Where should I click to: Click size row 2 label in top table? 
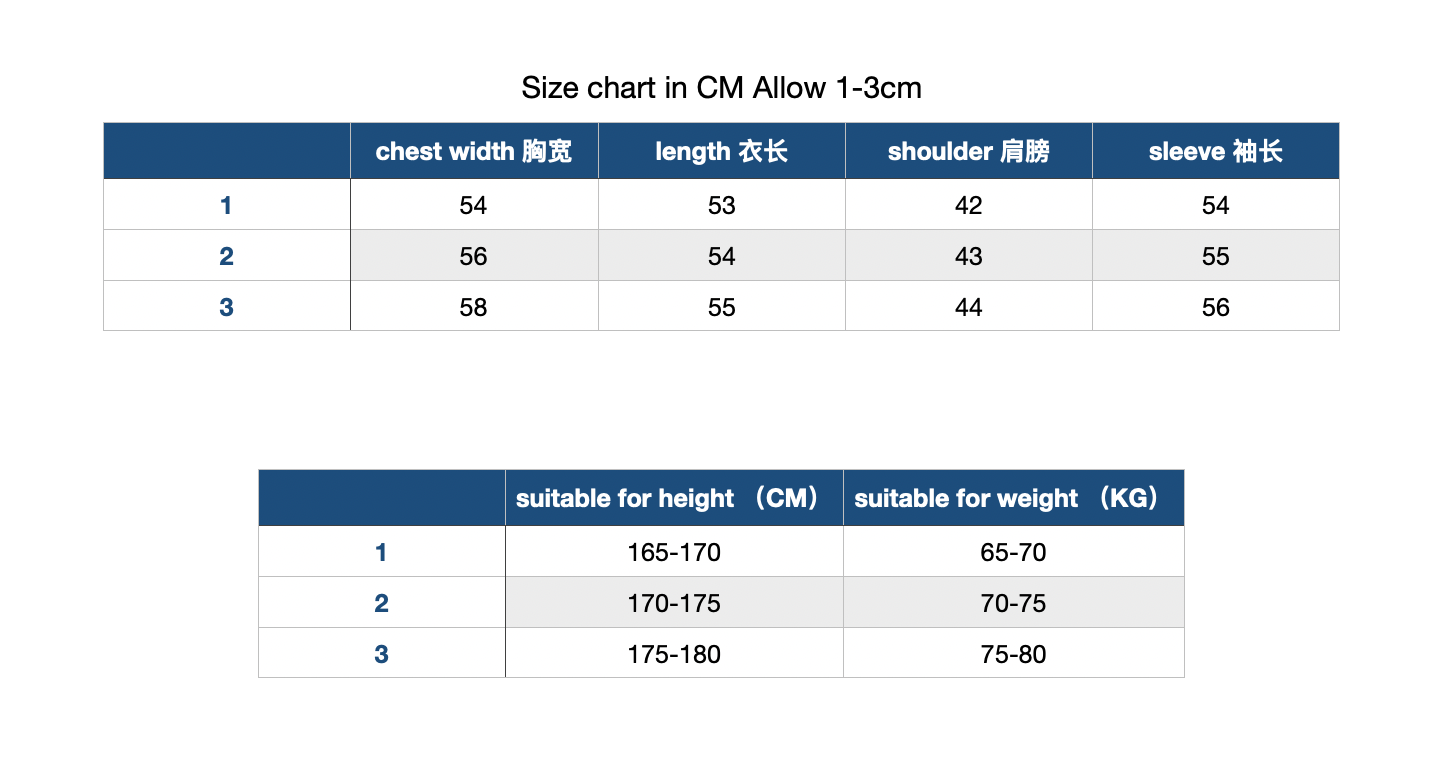(x=227, y=256)
